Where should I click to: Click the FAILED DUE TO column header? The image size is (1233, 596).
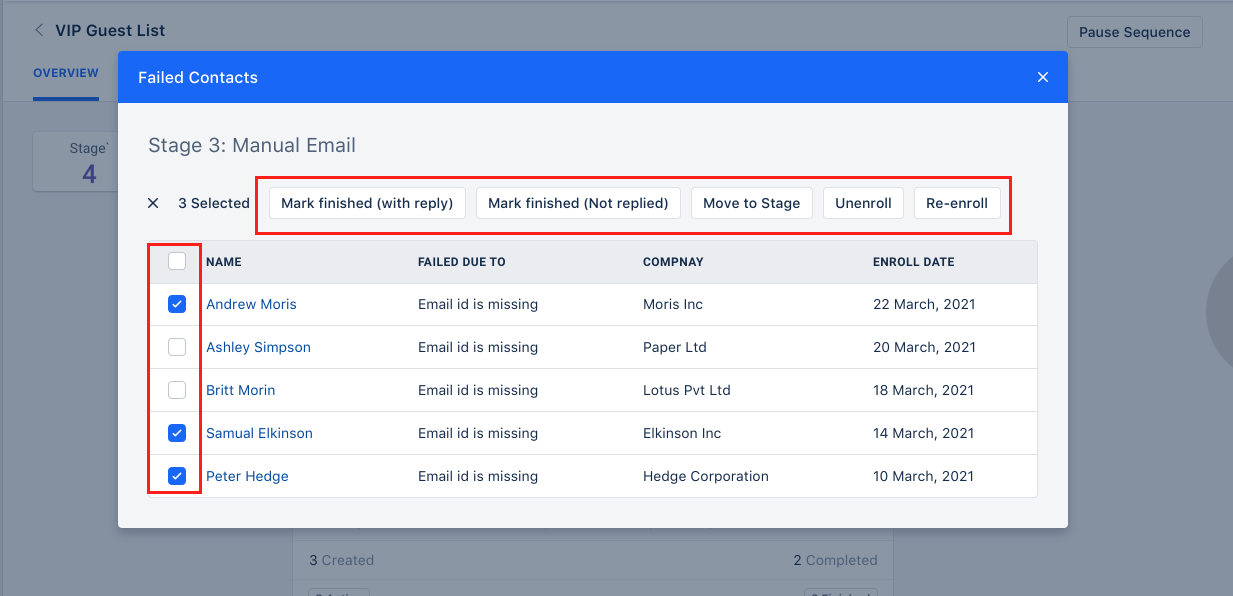click(x=462, y=262)
